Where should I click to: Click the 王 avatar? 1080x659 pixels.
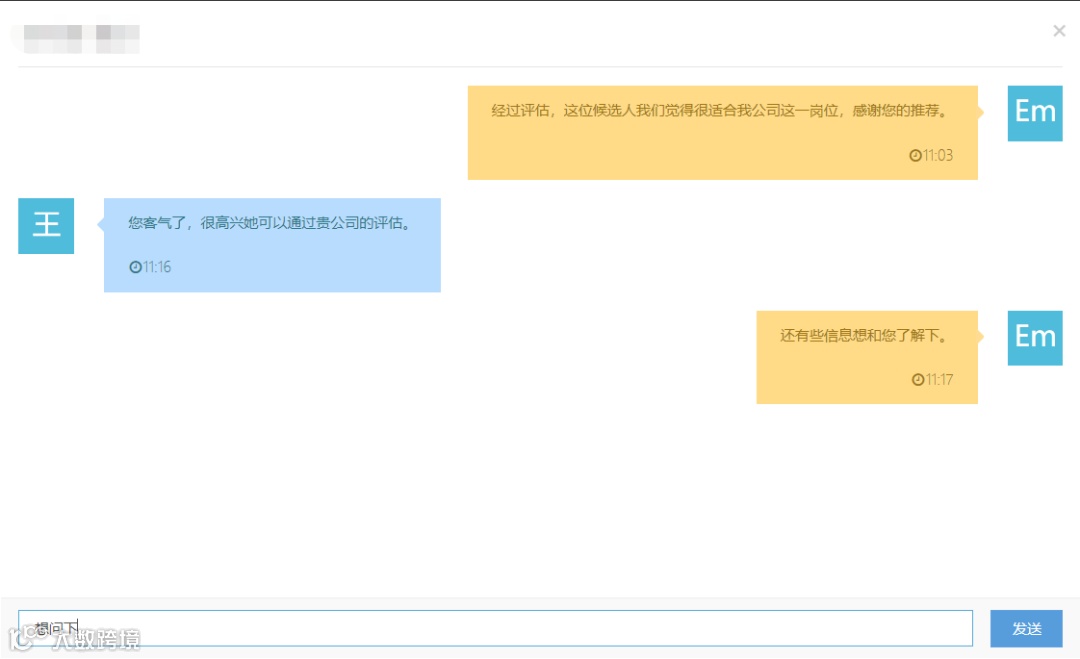click(x=46, y=226)
